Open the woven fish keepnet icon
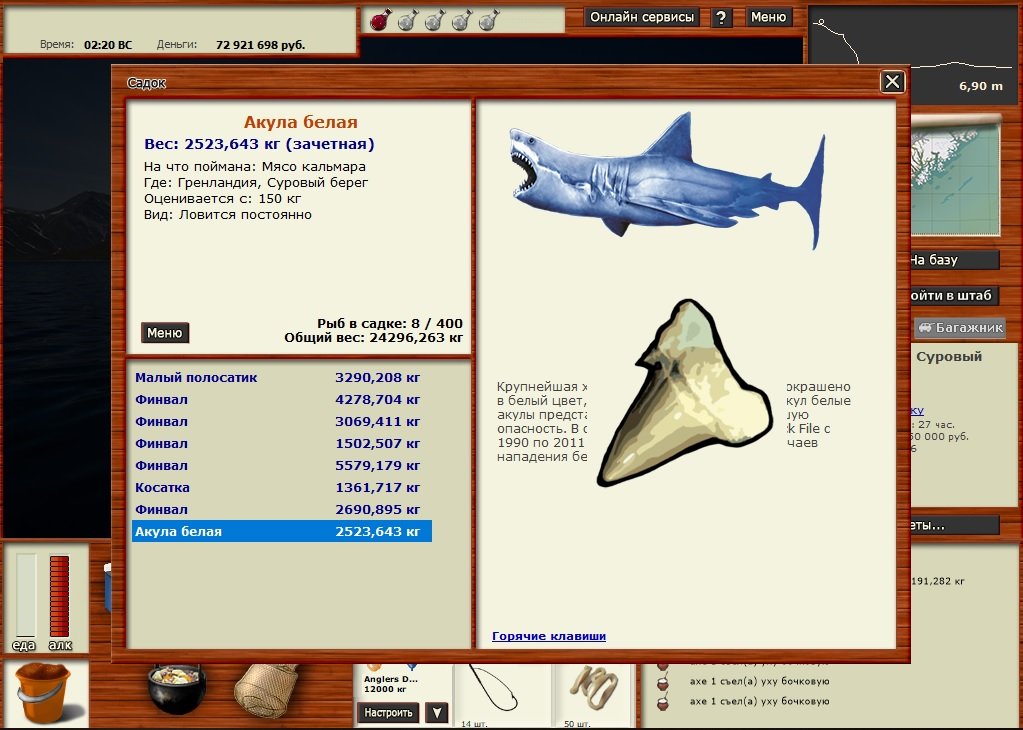Image resolution: width=1023 pixels, height=730 pixels. (x=266, y=690)
